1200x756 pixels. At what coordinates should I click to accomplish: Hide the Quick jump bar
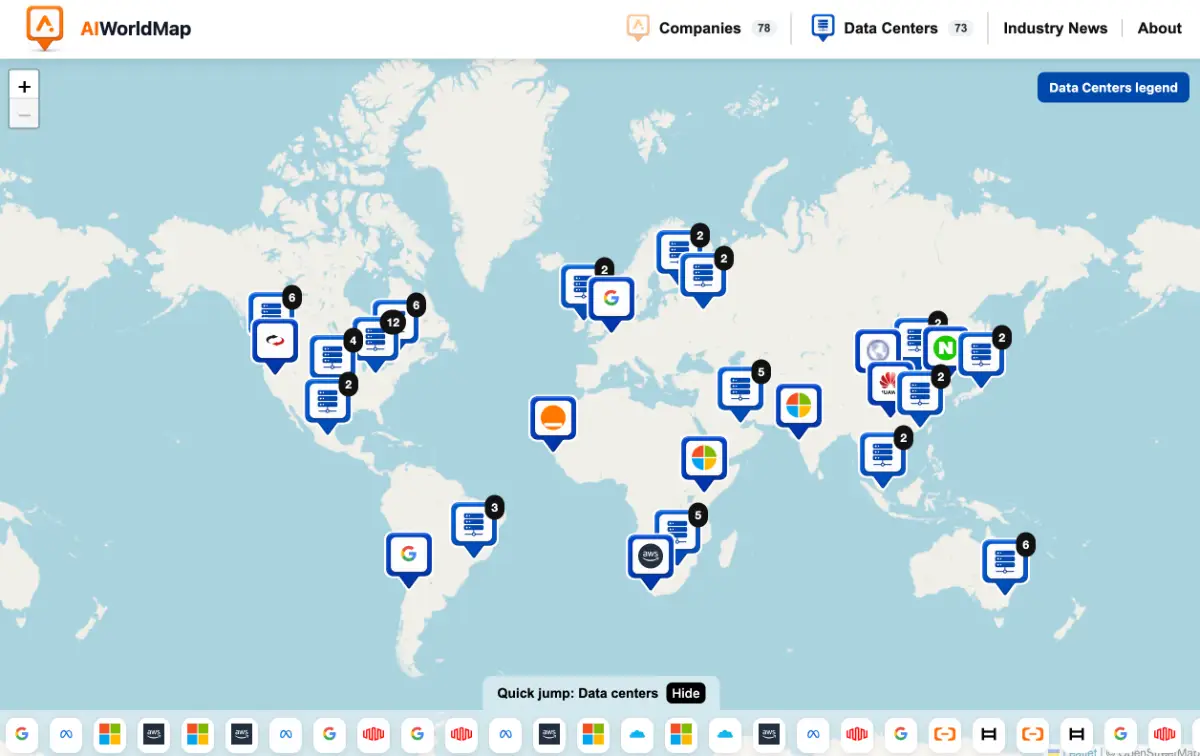click(686, 693)
